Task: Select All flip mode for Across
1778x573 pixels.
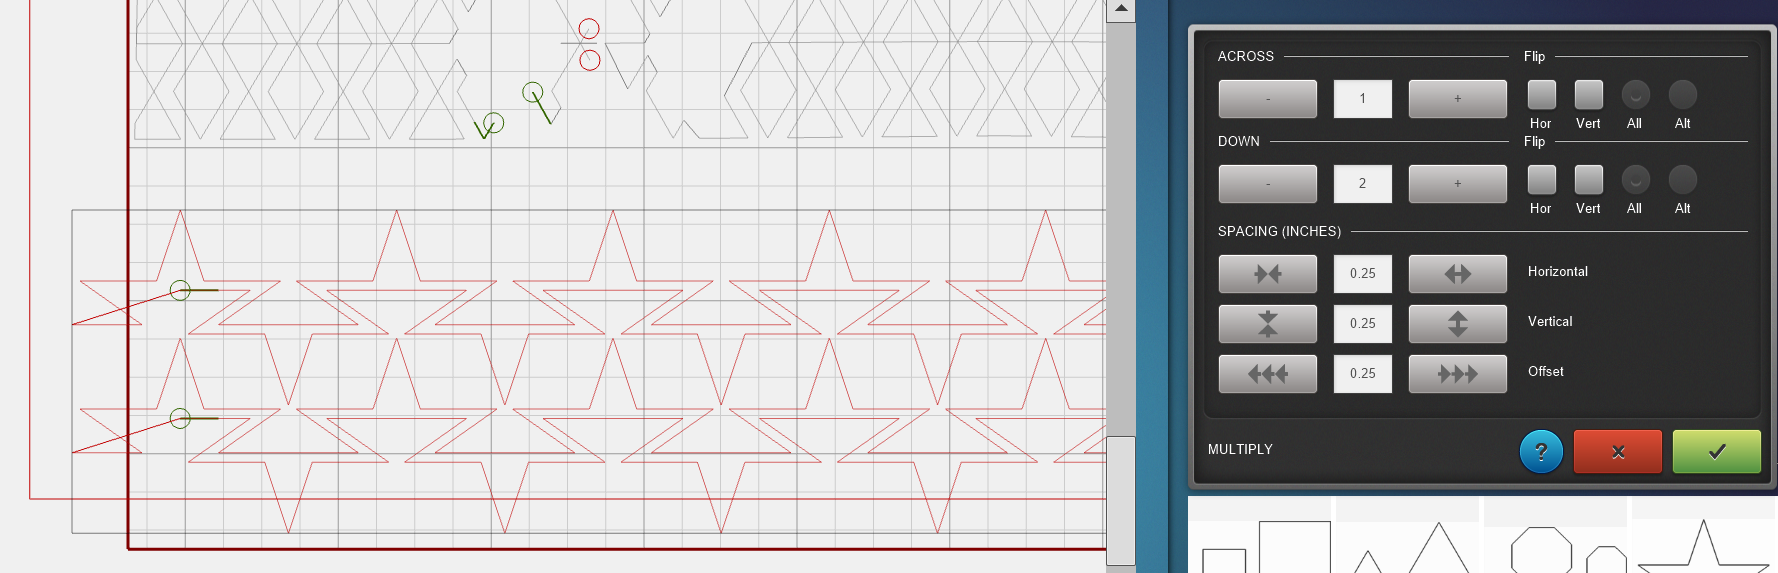Action: (x=1635, y=95)
